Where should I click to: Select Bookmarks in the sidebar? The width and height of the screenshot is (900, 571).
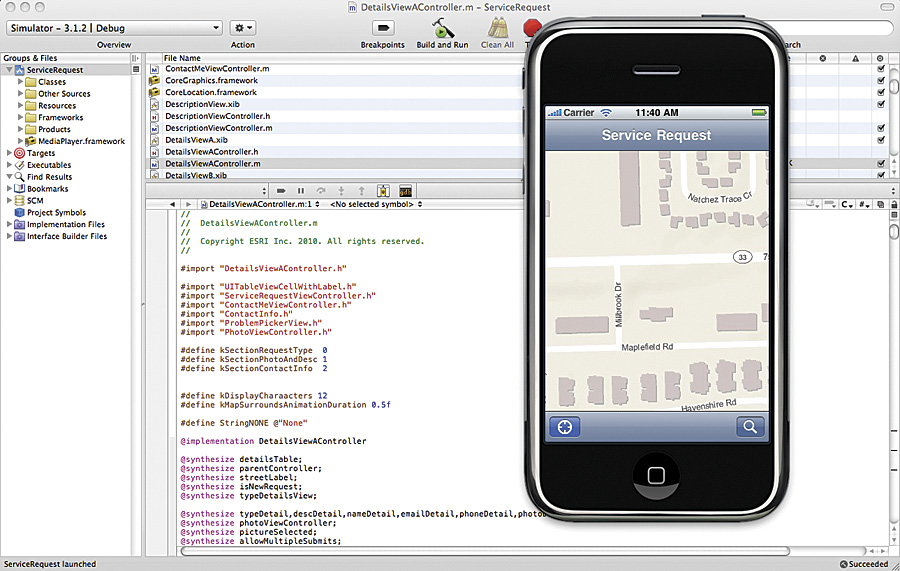click(48, 189)
